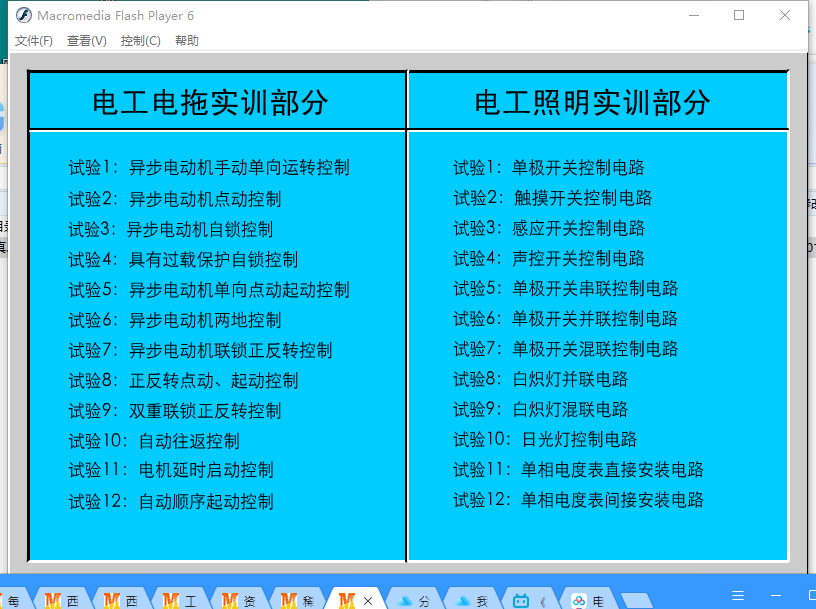This screenshot has height=609, width=816.
Task: Switch to the browser tab labeled 电
Action: [x=588, y=600]
